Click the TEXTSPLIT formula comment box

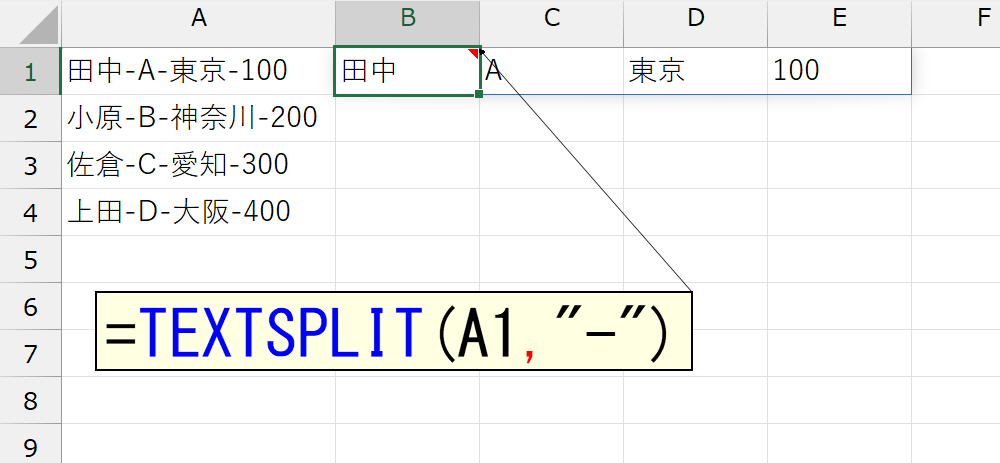[x=394, y=331]
